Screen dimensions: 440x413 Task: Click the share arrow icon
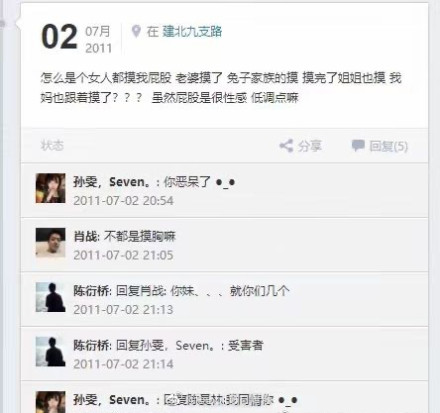286,146
